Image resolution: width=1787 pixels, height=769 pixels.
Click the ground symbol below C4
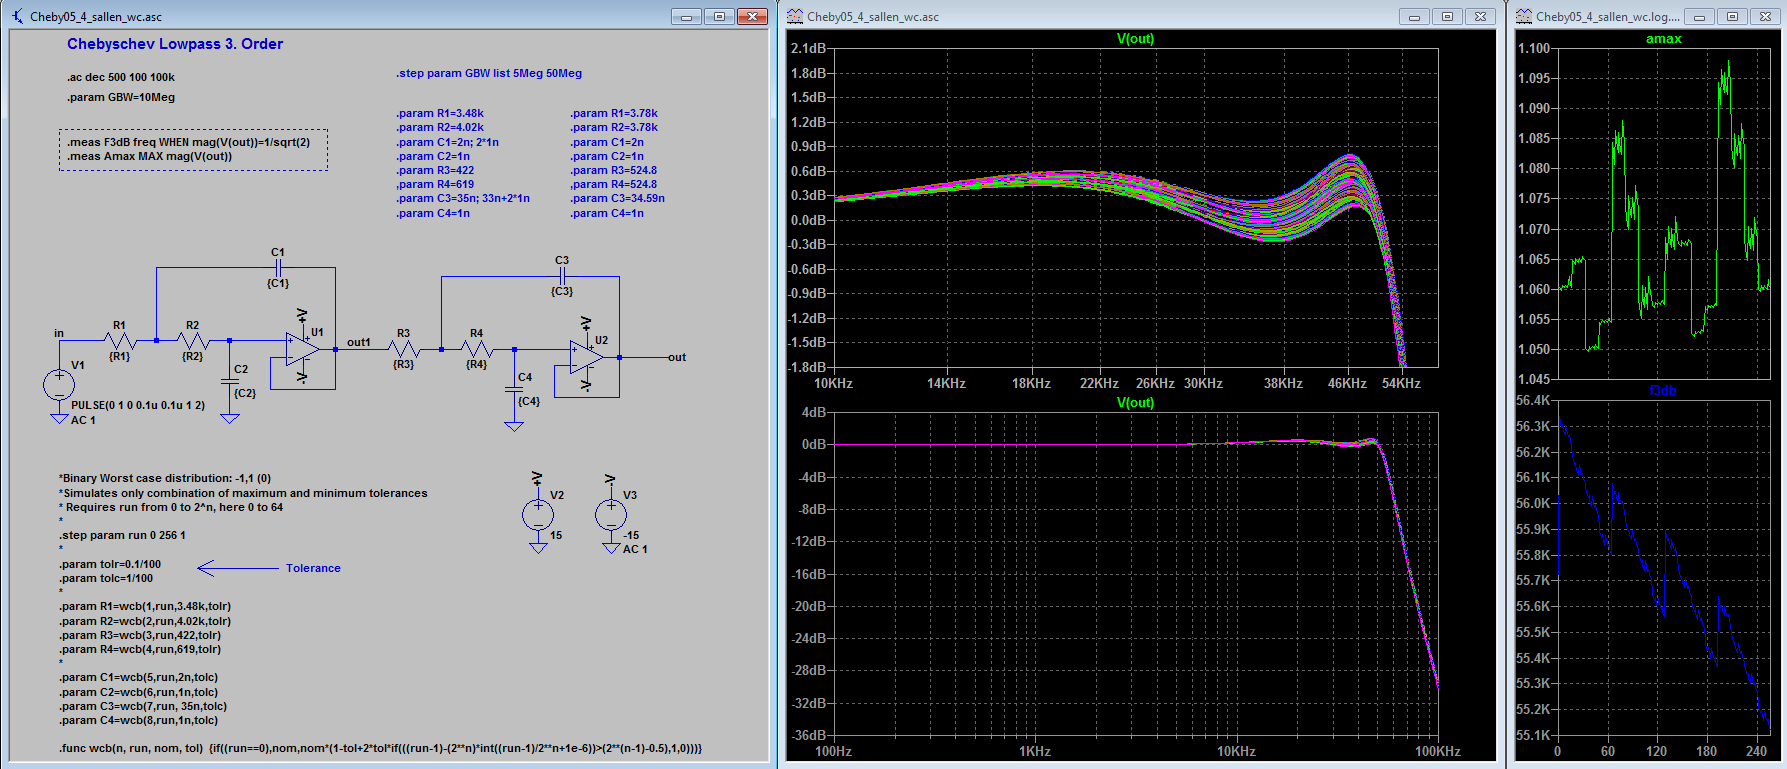pos(514,426)
